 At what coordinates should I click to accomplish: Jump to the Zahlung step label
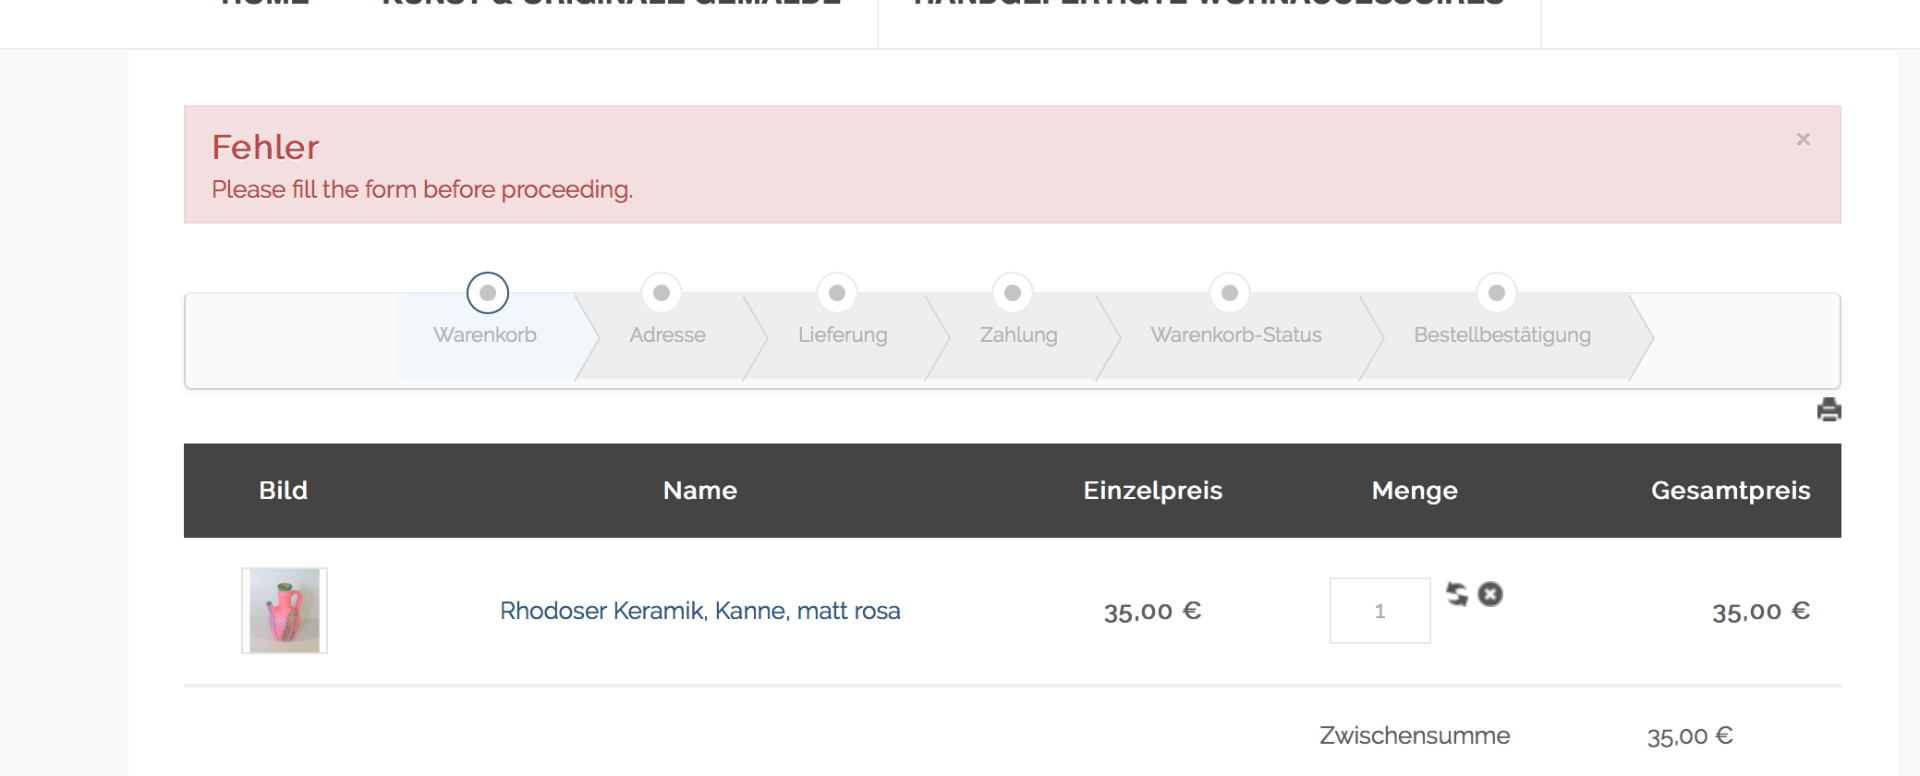coord(1018,335)
